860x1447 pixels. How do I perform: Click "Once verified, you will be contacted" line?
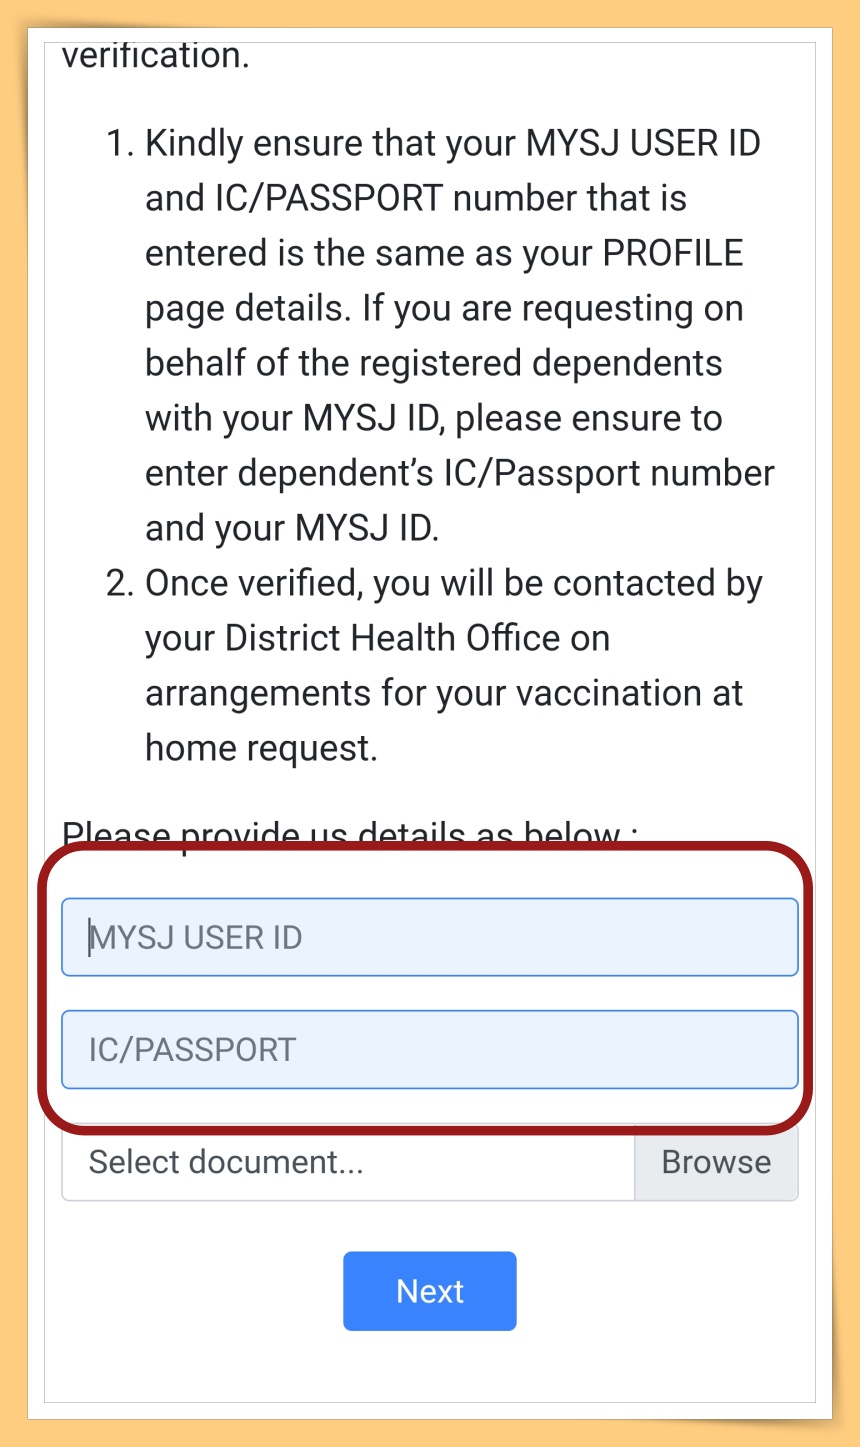tap(454, 584)
